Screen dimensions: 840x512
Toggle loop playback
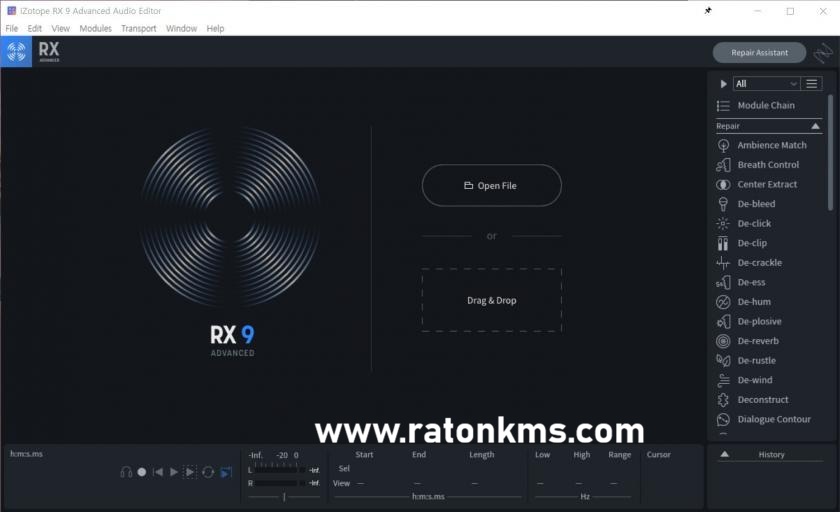coord(208,472)
